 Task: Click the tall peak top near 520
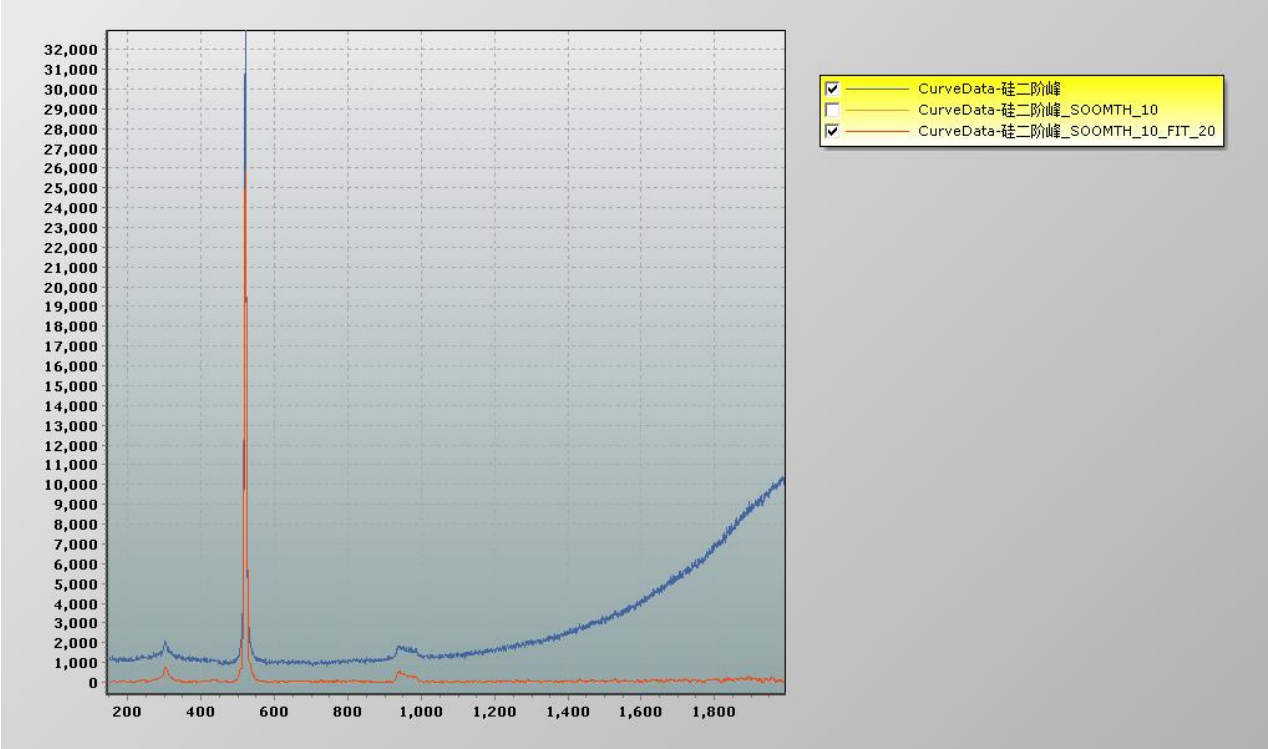[245, 40]
